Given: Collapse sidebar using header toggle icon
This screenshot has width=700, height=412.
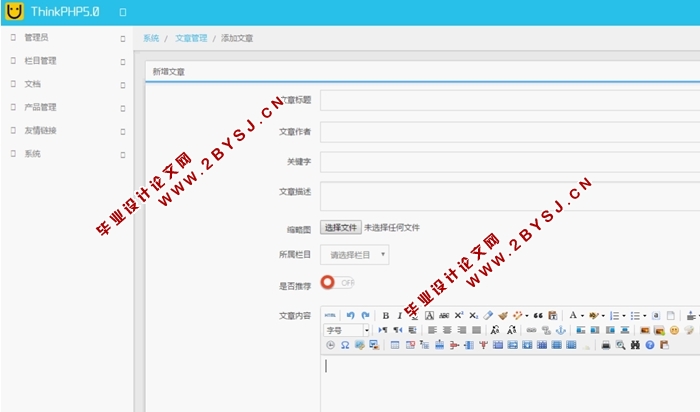Looking at the screenshot, I should 123,12.
